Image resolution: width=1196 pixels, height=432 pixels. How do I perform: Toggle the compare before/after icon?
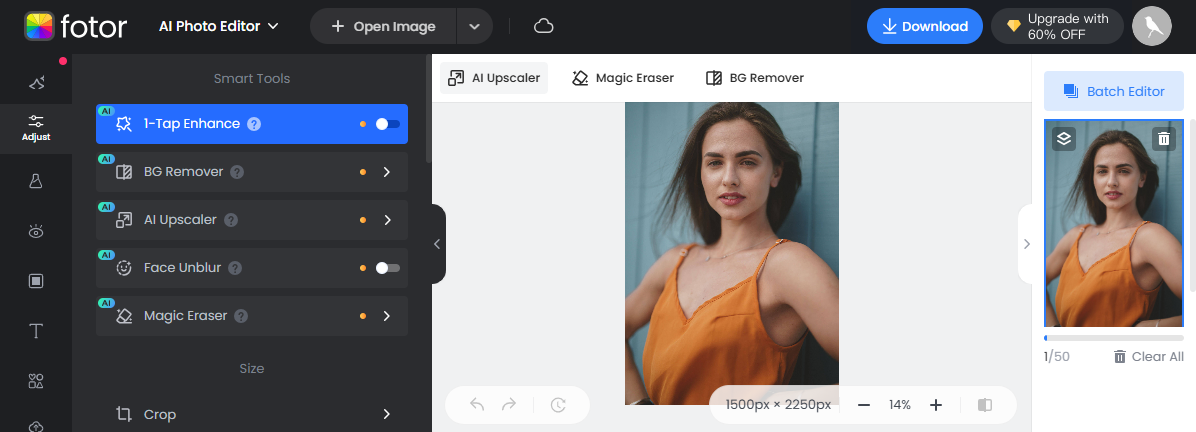tap(985, 405)
